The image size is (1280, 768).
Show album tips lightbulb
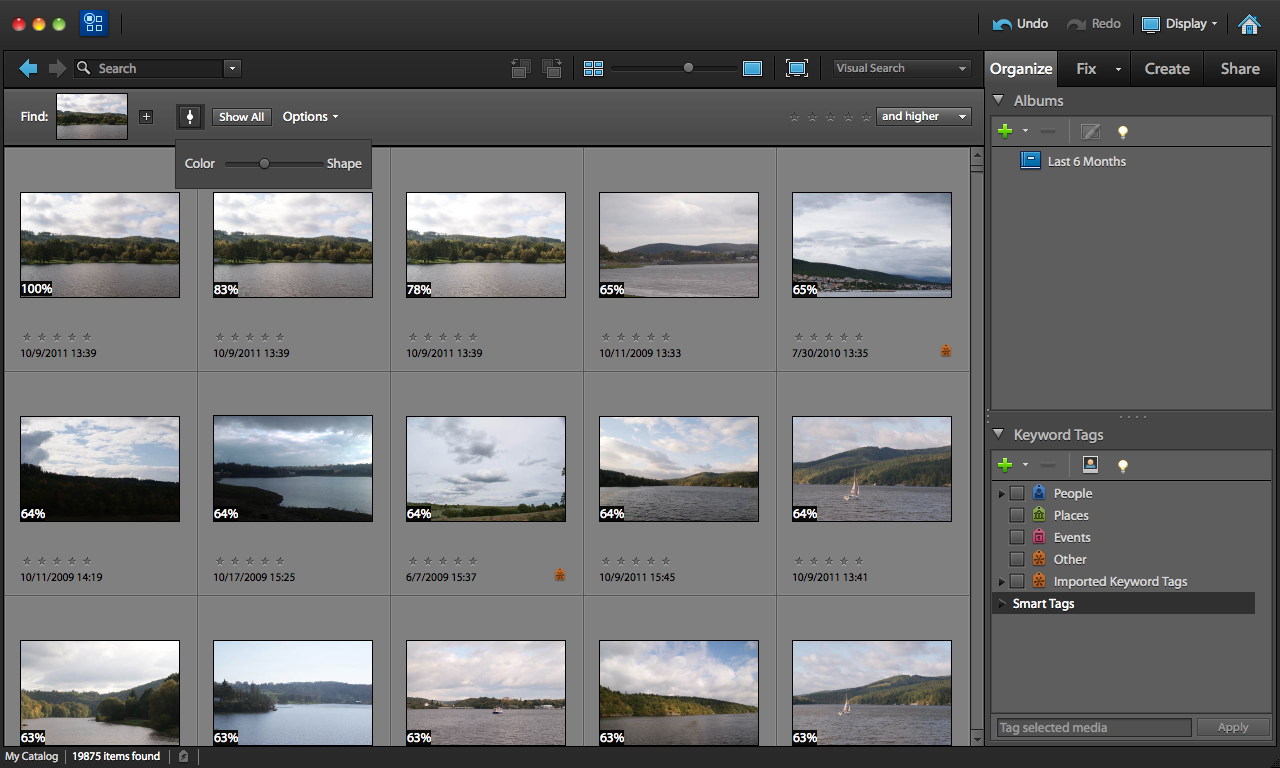pos(1123,131)
